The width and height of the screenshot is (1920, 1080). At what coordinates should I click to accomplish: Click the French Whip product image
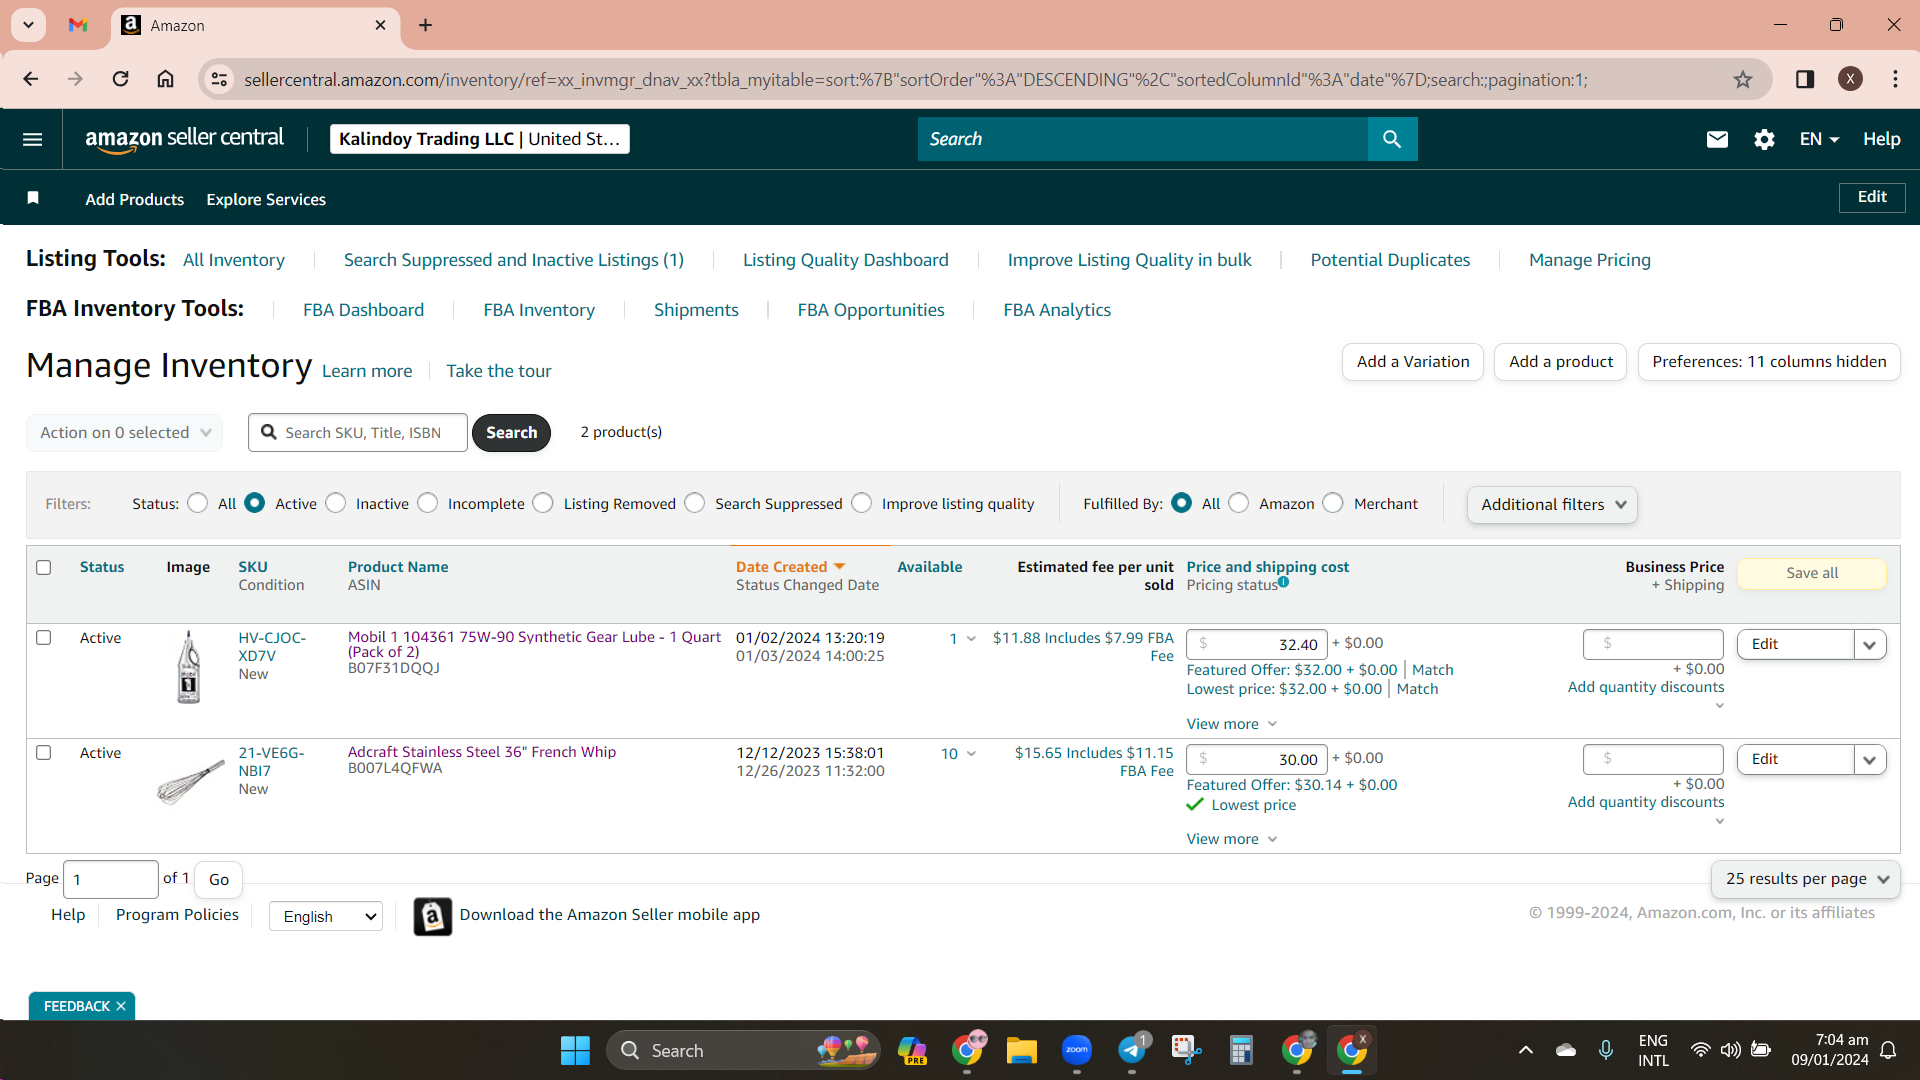[190, 781]
